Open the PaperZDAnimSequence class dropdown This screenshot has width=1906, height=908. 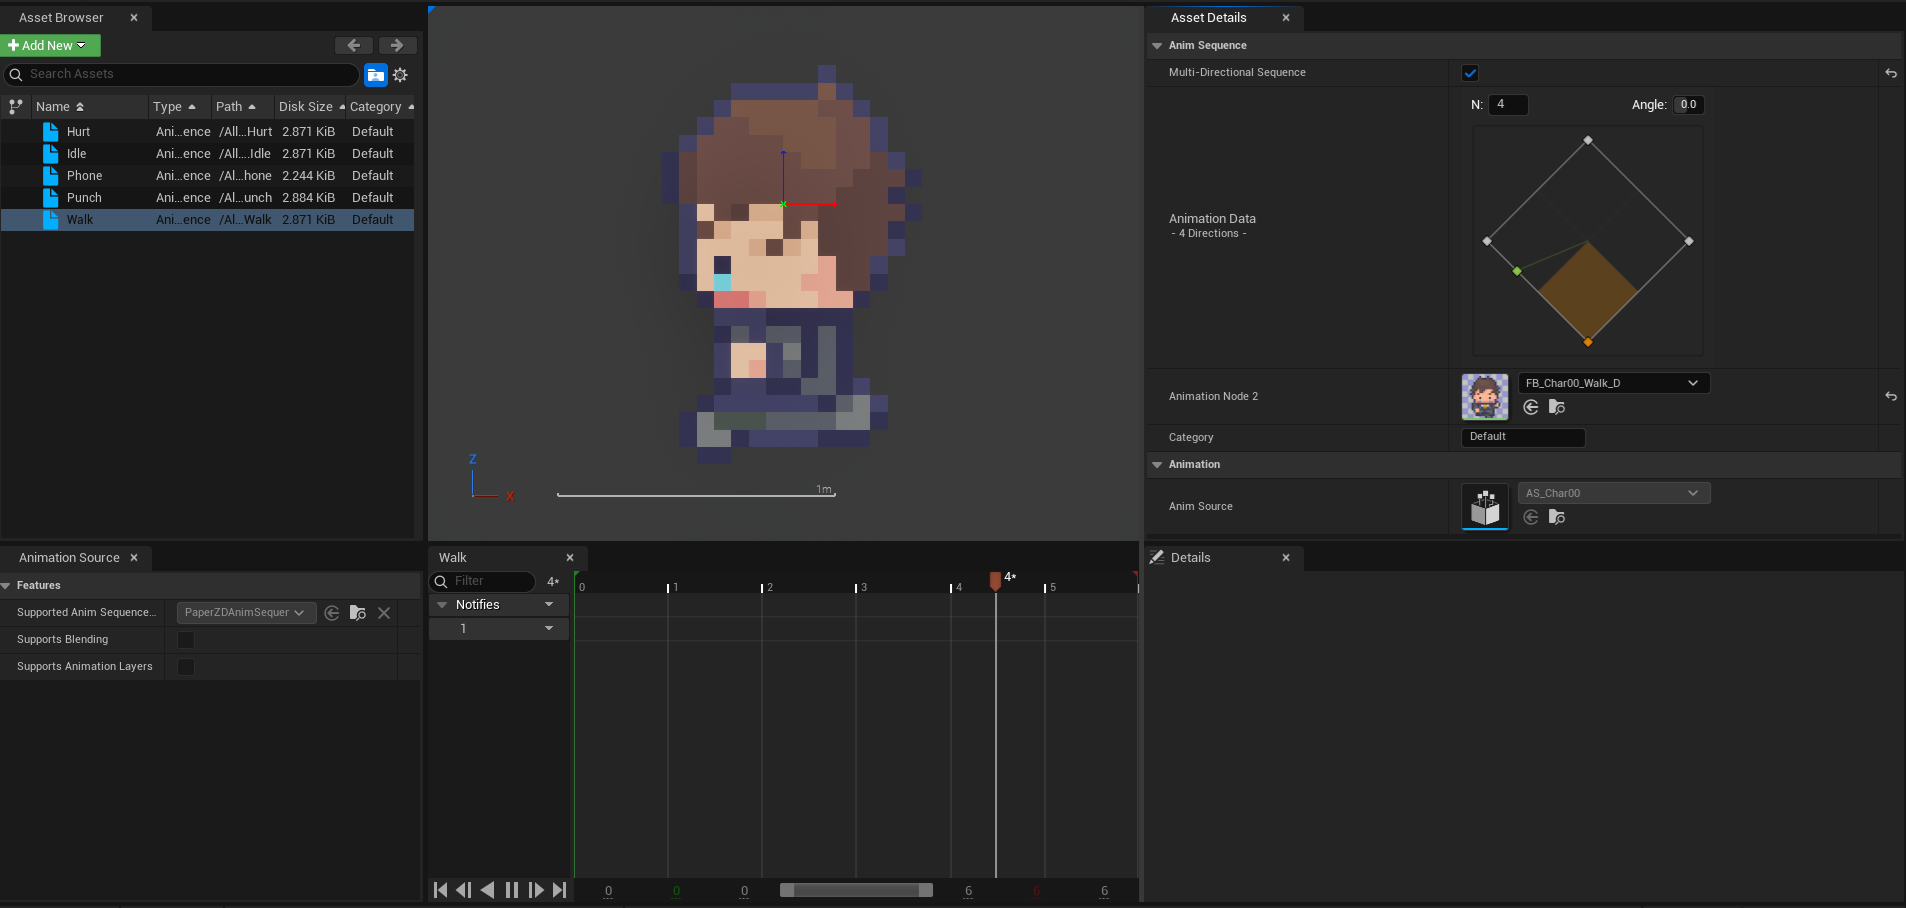tap(245, 613)
